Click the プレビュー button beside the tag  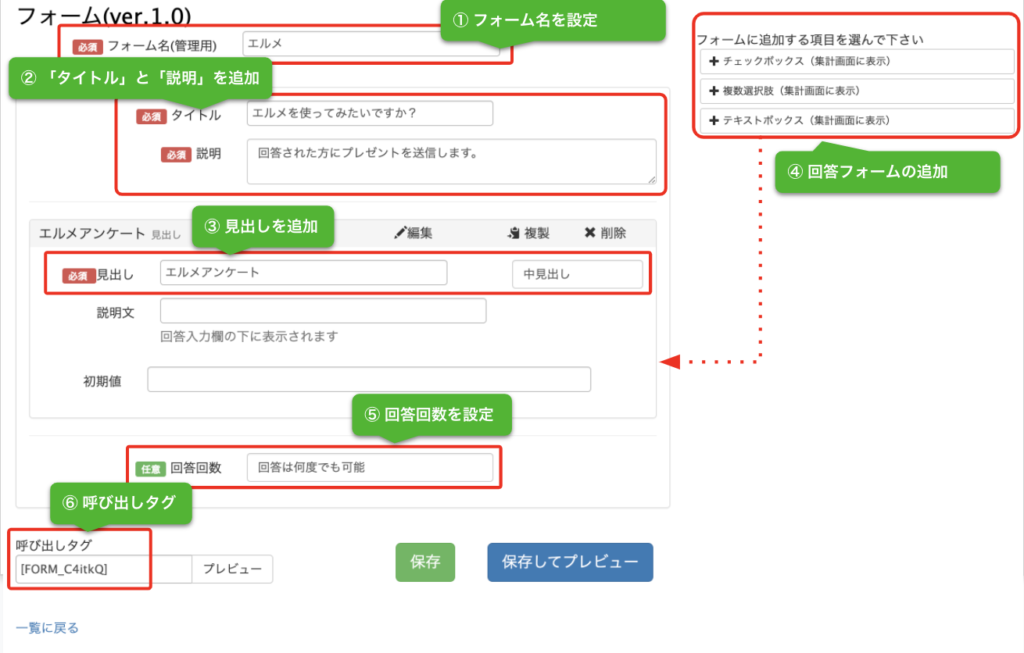pyautogui.click(x=232, y=569)
